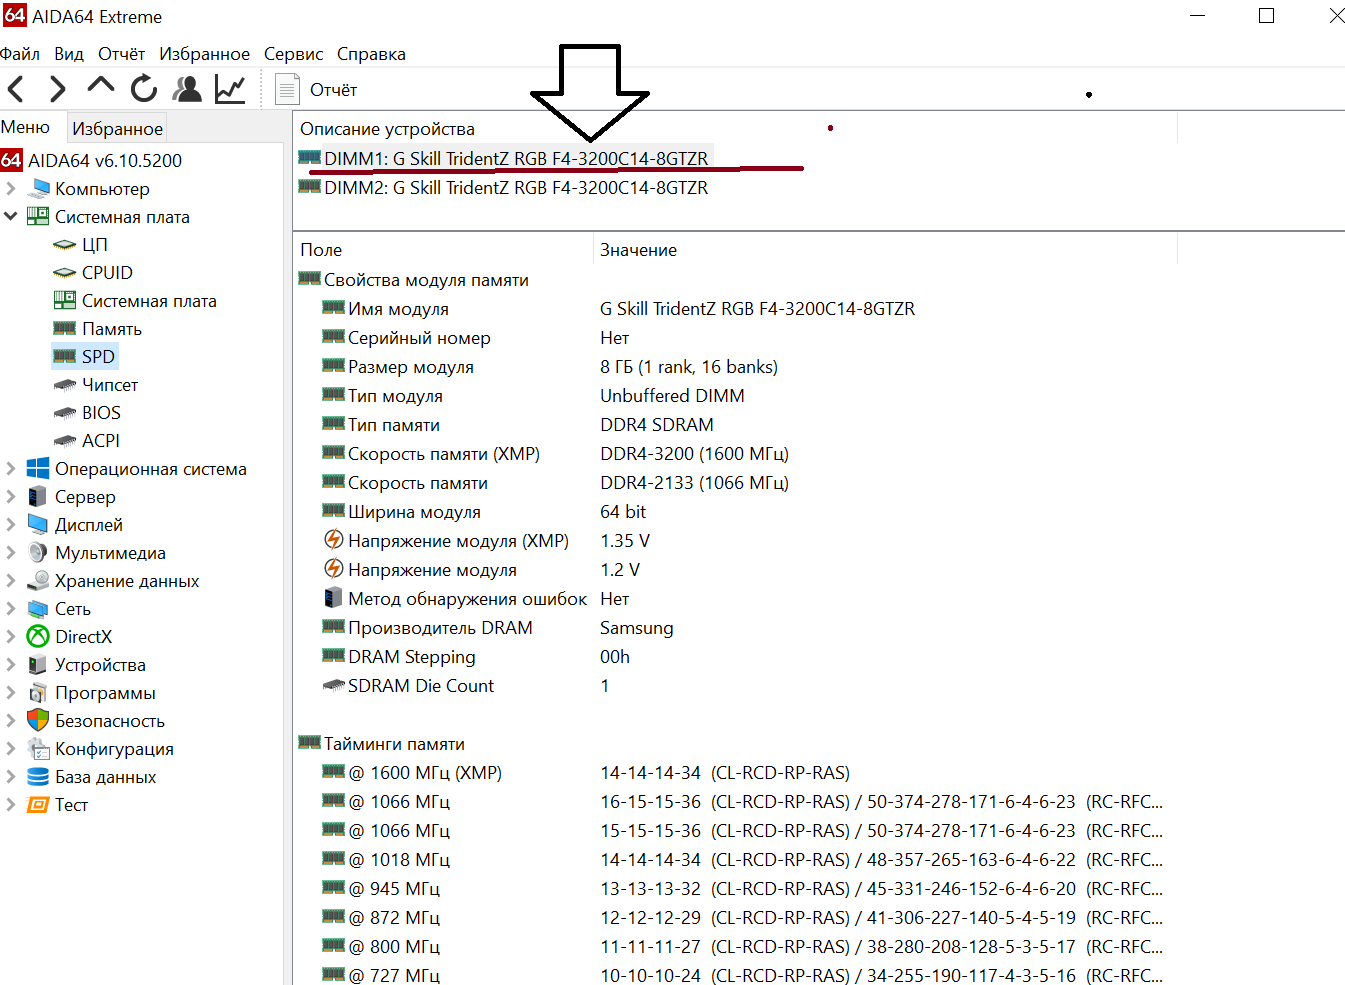Select the Системная плата sub-item under motherboard
The image size is (1345, 985).
coord(149,300)
